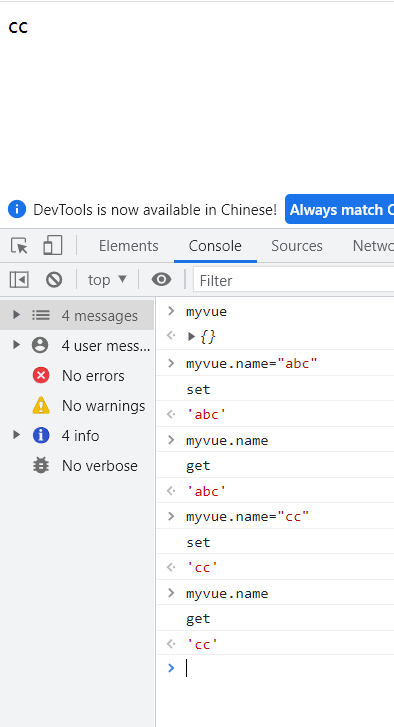
Task: Click the red error icon beside No errors
Action: (41, 375)
